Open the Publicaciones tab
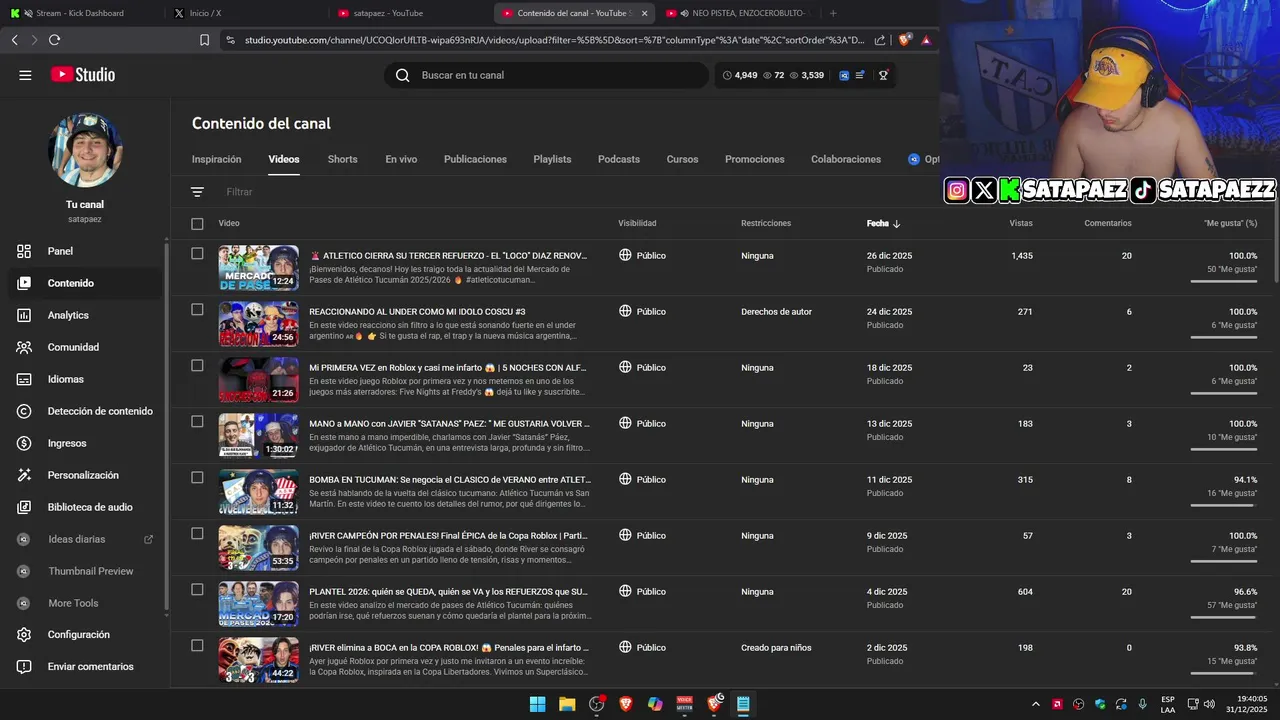Viewport: 1280px width, 720px height. [475, 159]
